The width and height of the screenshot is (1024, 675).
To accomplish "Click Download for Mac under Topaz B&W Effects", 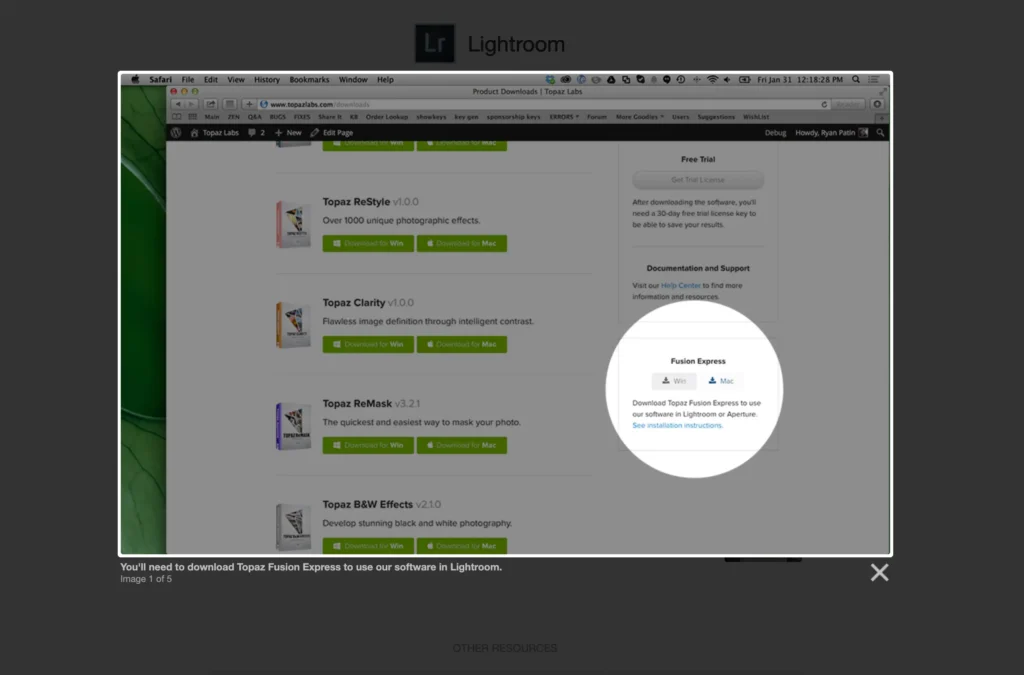I will pyautogui.click(x=462, y=546).
